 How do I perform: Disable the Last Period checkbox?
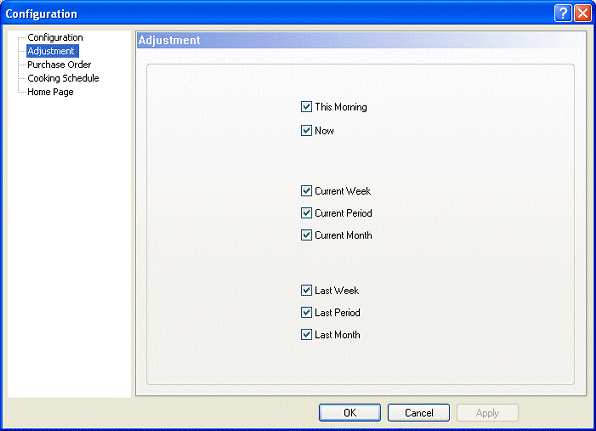pyautogui.click(x=306, y=312)
